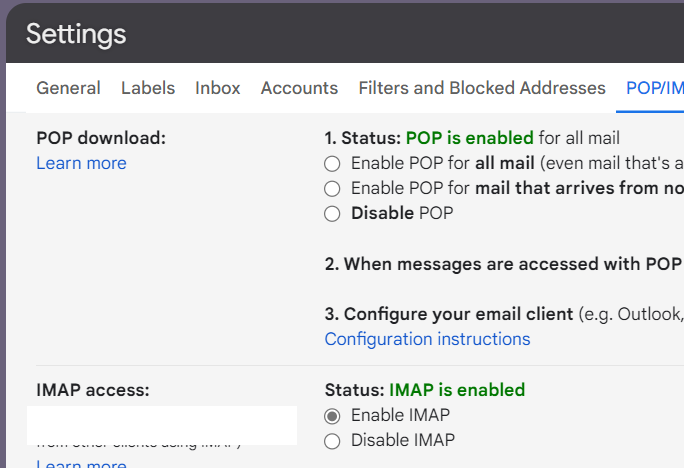Click the Configure your email client text
The image size is (684, 468).
(x=458, y=314)
